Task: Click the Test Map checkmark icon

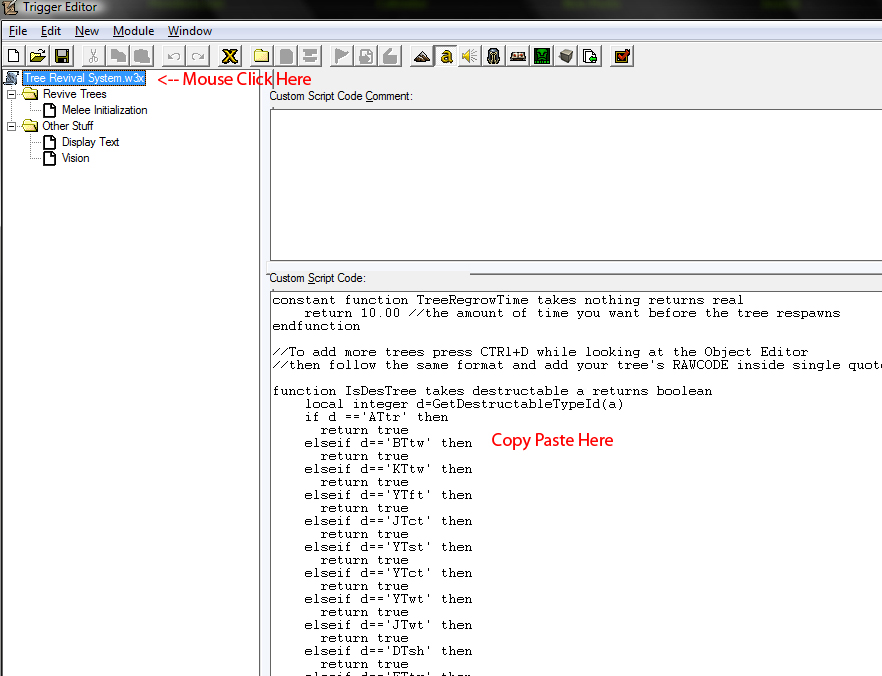Action: tap(622, 56)
